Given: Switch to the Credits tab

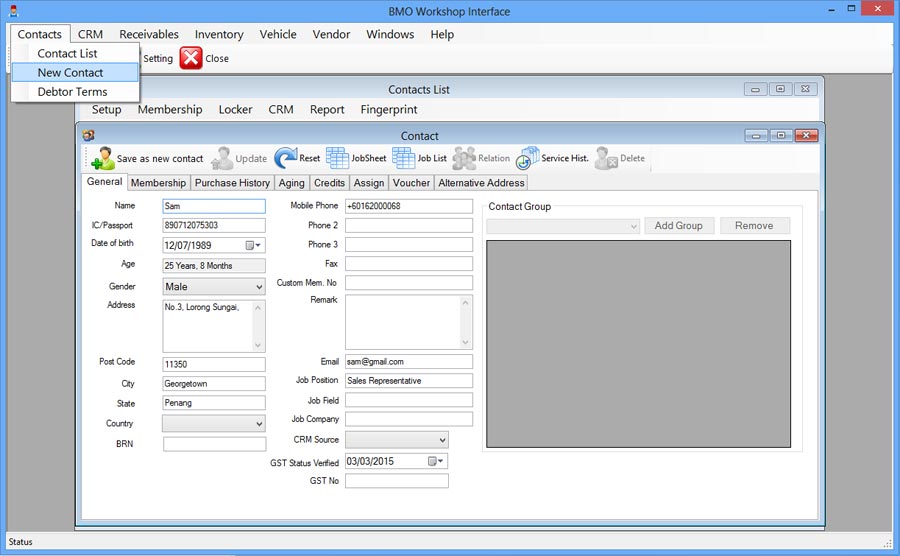Looking at the screenshot, I should (329, 182).
